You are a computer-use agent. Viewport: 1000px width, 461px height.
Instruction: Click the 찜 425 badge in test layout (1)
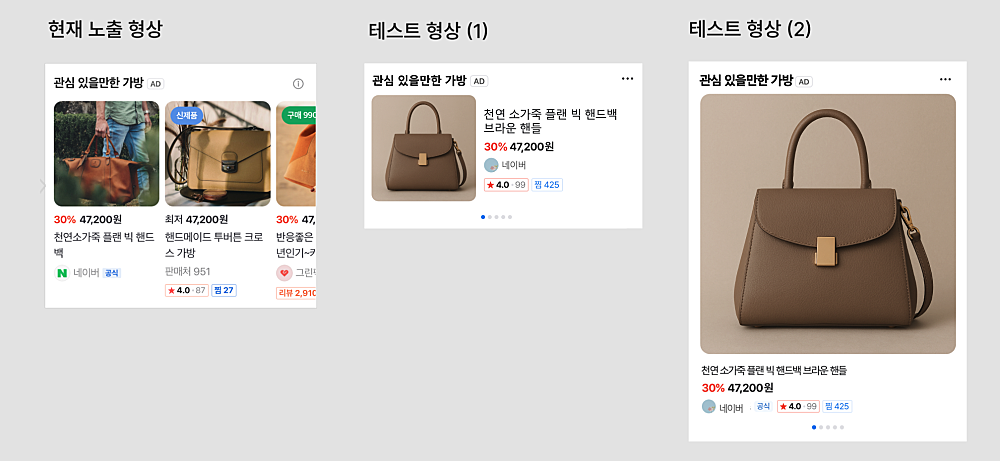pos(547,185)
